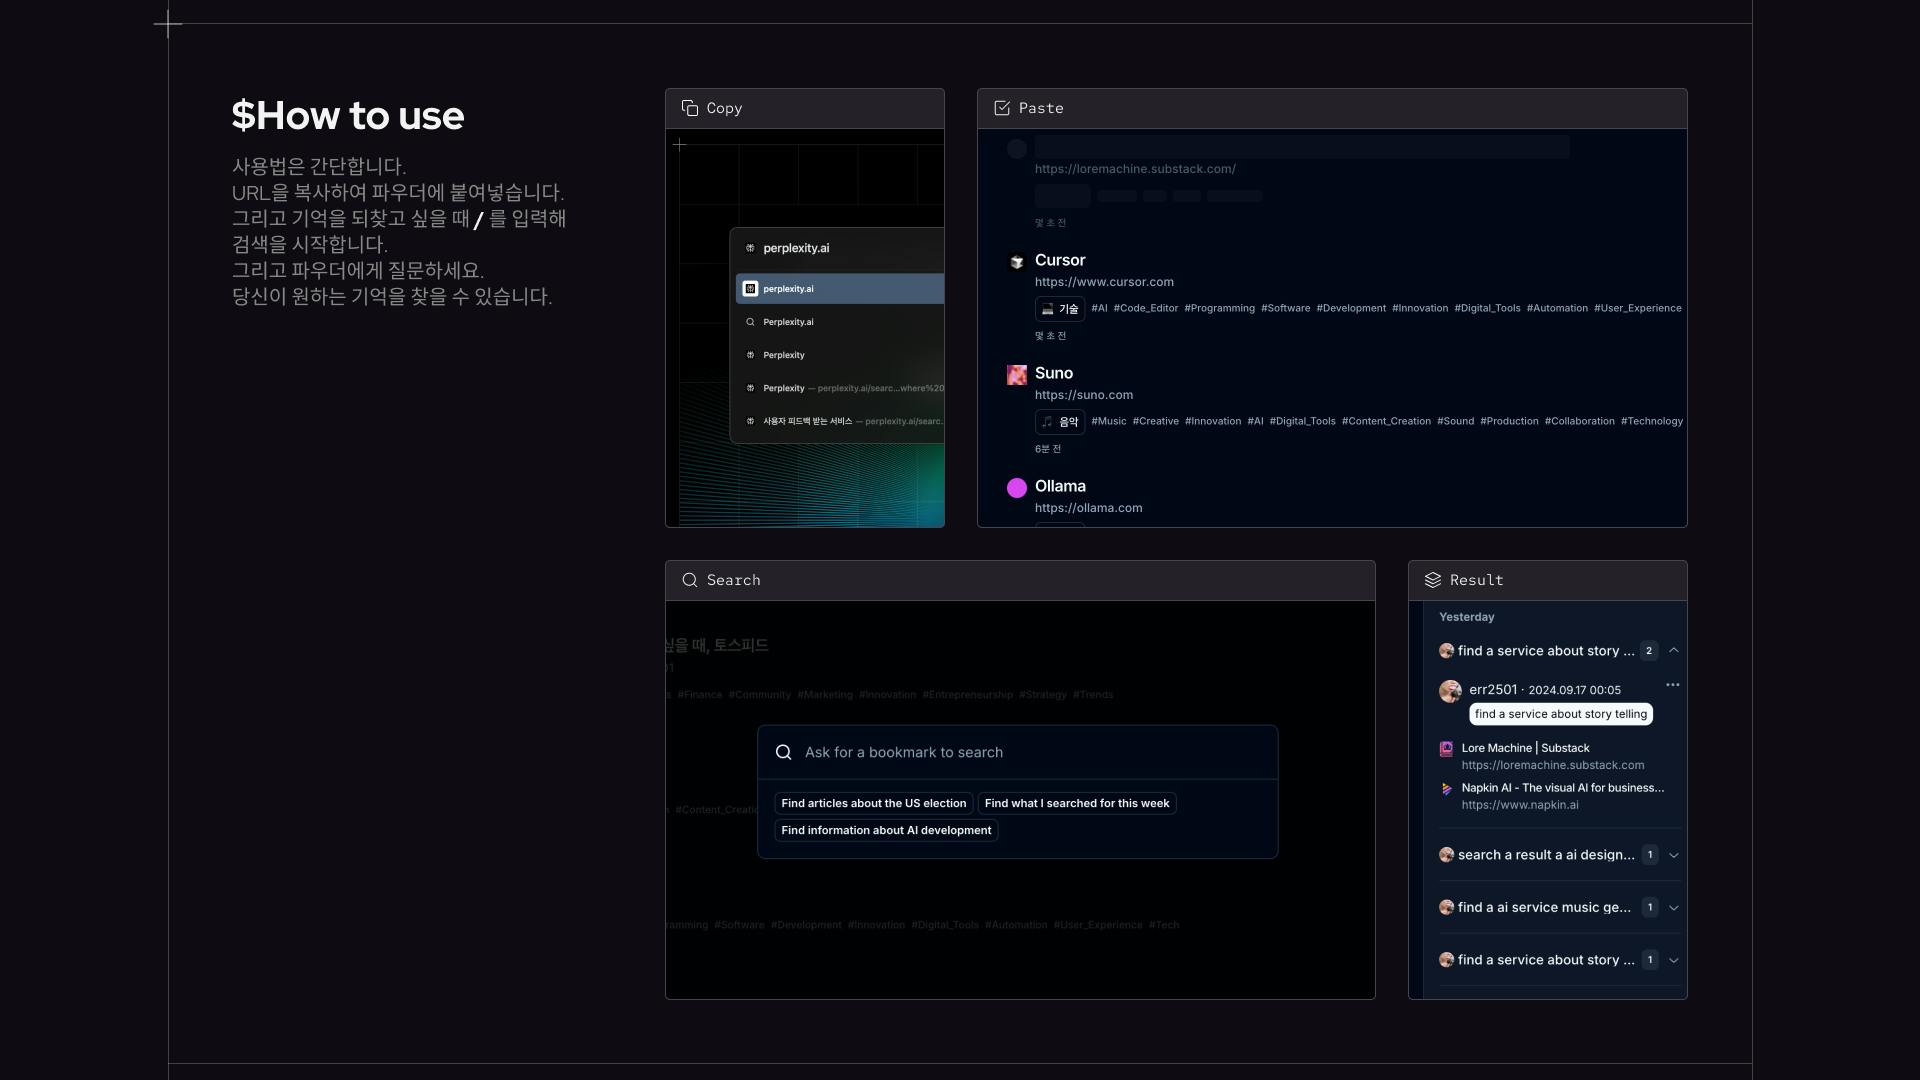Expand the 'find a ai service music' query

coord(1673,908)
